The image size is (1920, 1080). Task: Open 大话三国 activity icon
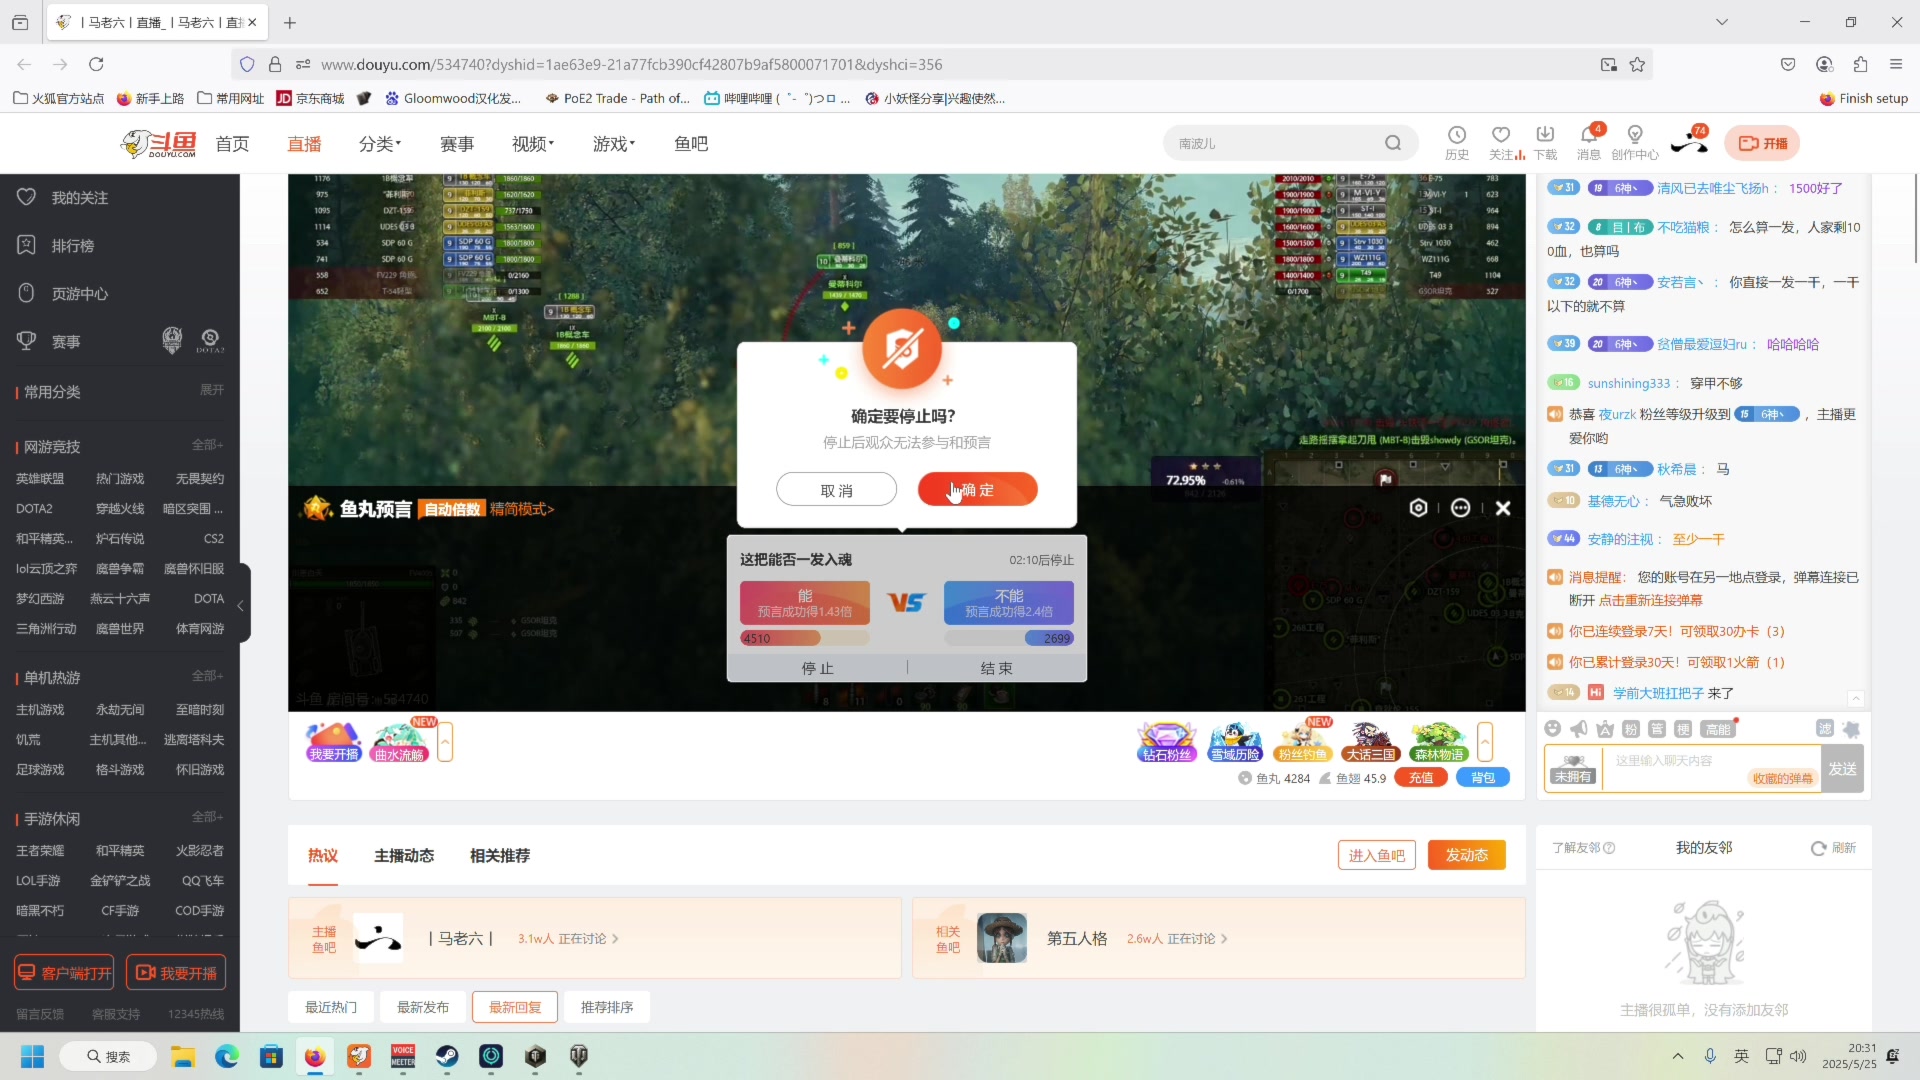coord(1370,742)
